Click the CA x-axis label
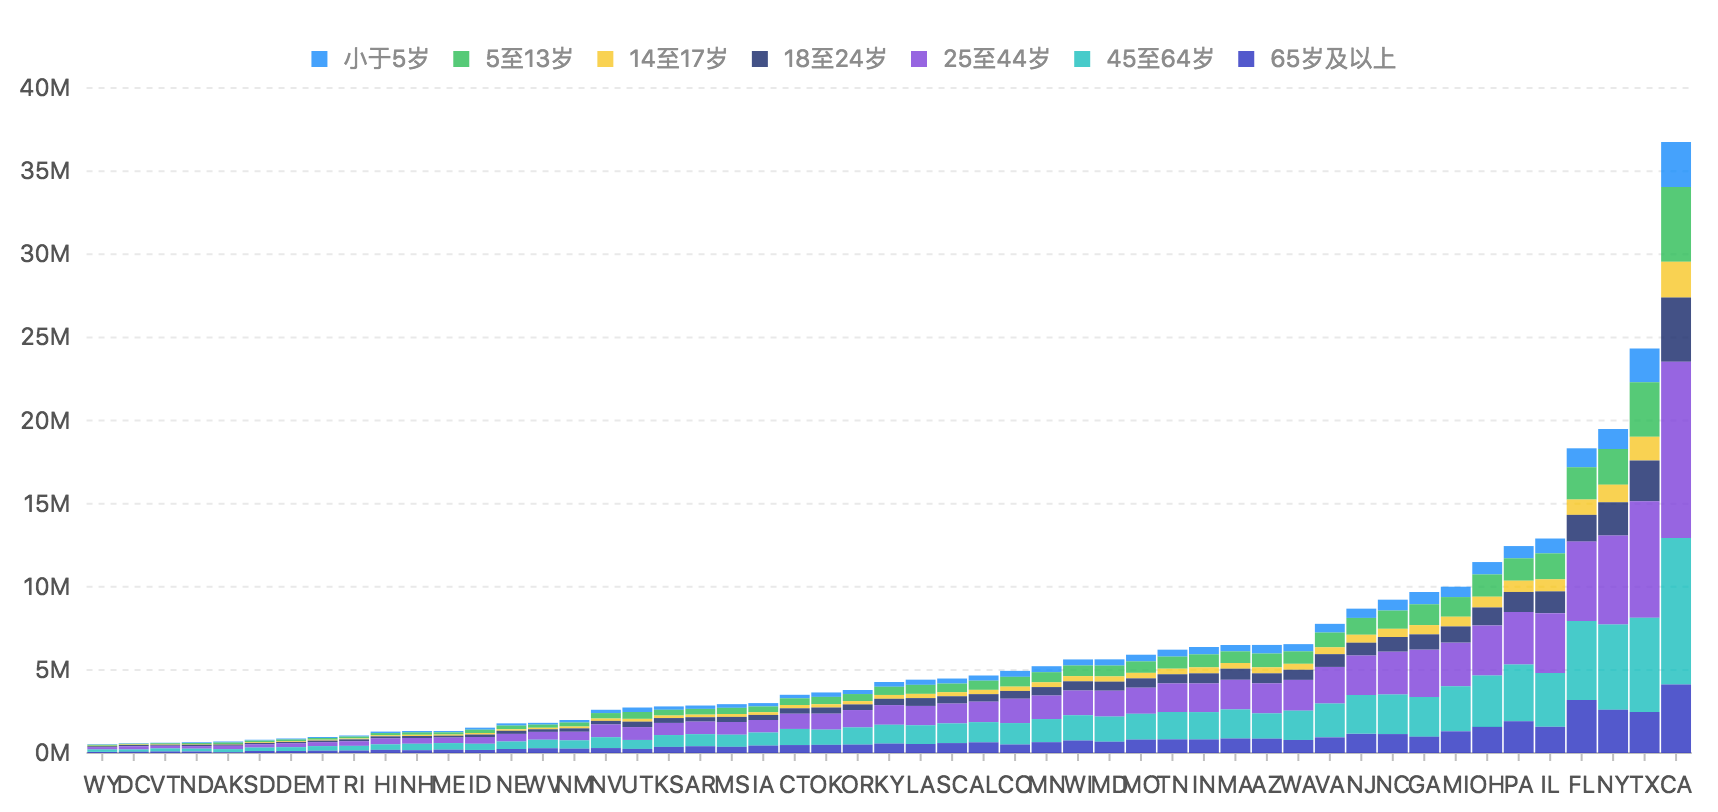 1676,785
